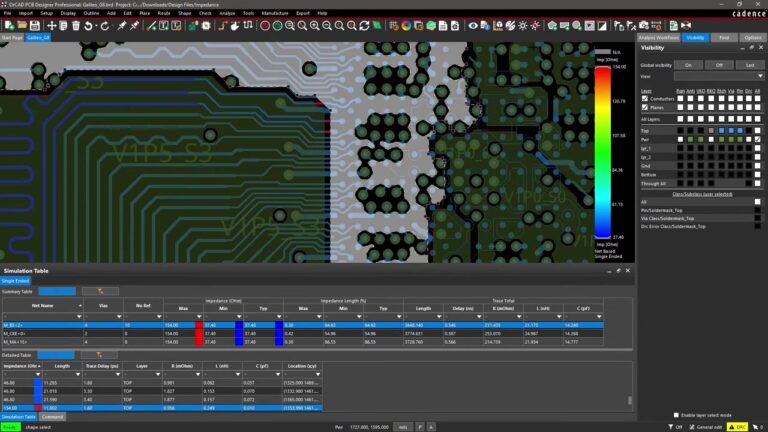
Task: Open the Layer filter in Detailed Table
Action: (158, 374)
